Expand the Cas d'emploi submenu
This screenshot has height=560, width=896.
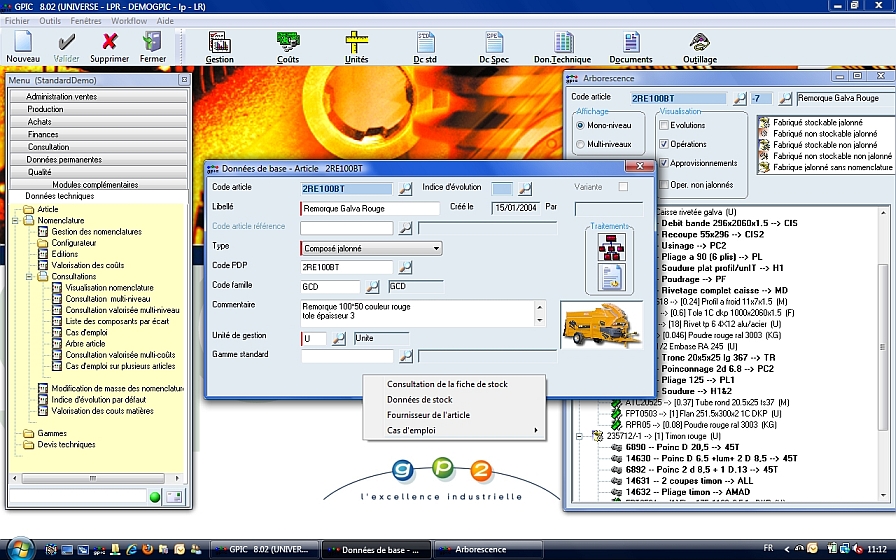tap(455, 430)
